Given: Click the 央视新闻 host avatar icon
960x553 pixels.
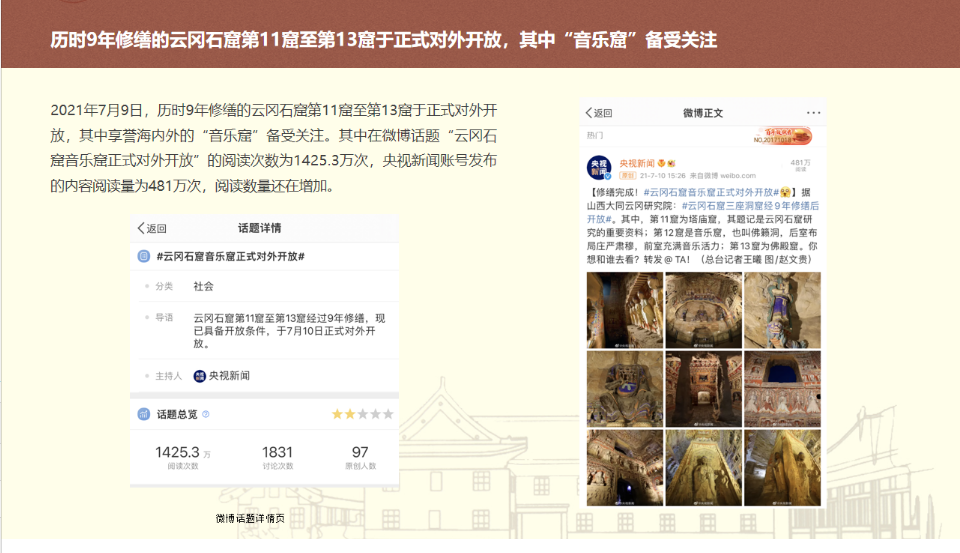Looking at the screenshot, I should (200, 376).
